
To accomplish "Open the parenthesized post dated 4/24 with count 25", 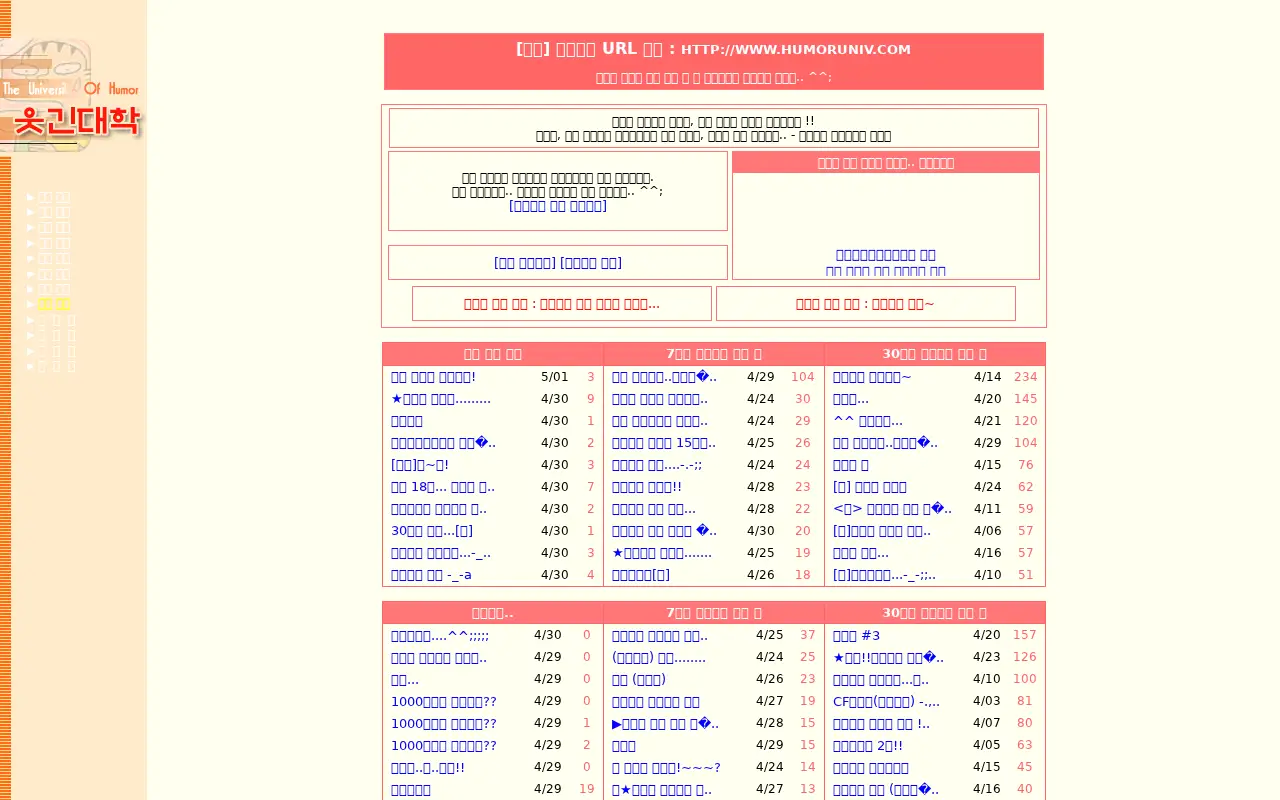I will (659, 657).
